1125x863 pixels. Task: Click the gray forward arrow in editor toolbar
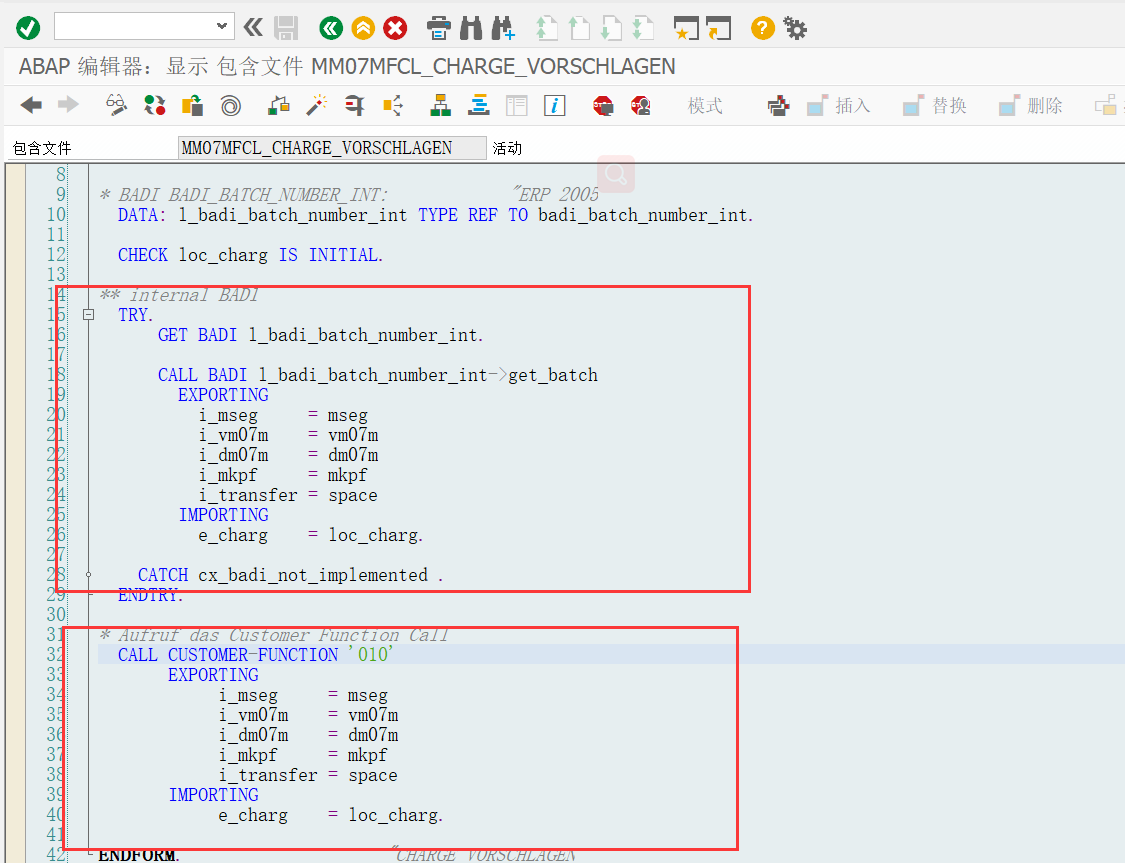coord(68,105)
